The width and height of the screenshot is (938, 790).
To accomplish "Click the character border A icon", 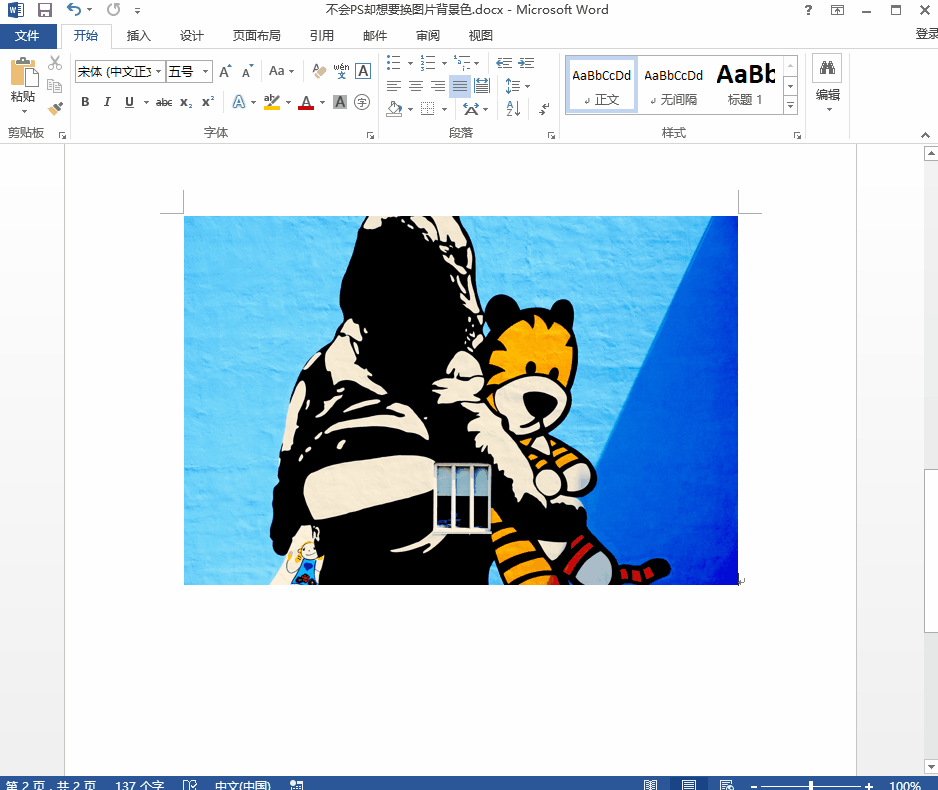I will pyautogui.click(x=363, y=72).
